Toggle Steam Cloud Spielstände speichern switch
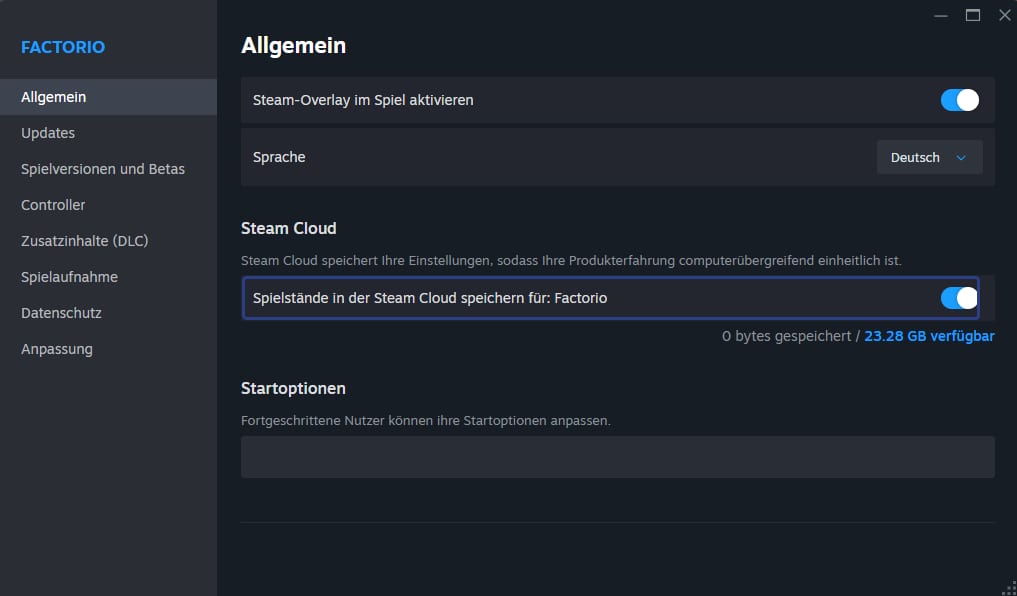Viewport: 1017px width, 596px height. (959, 298)
